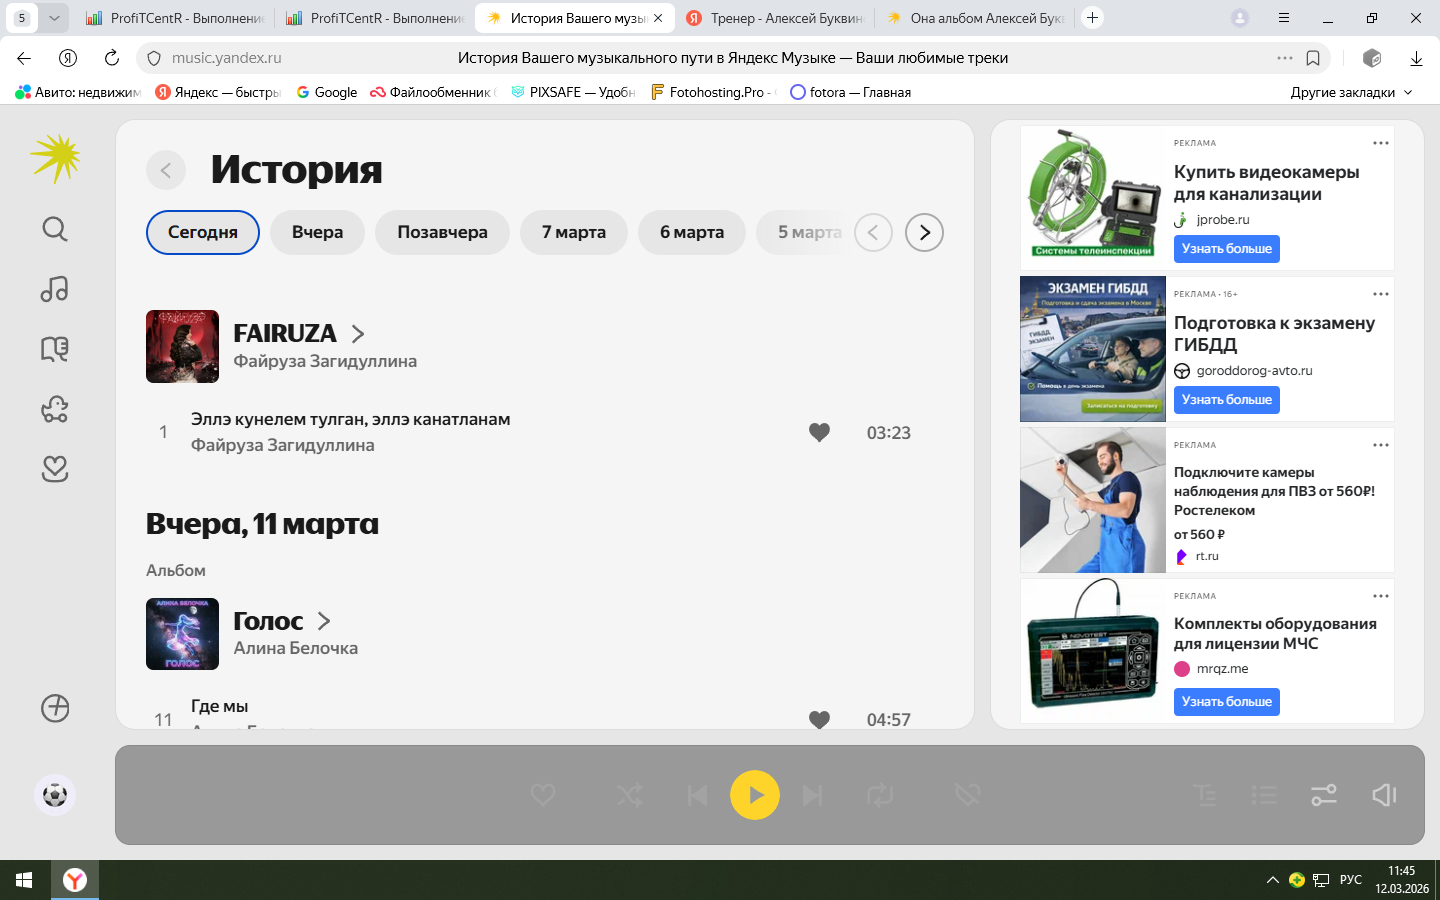The height and width of the screenshot is (900, 1440).
Task: Unlike the track Эллэ кунелем тулган
Action: coord(819,432)
